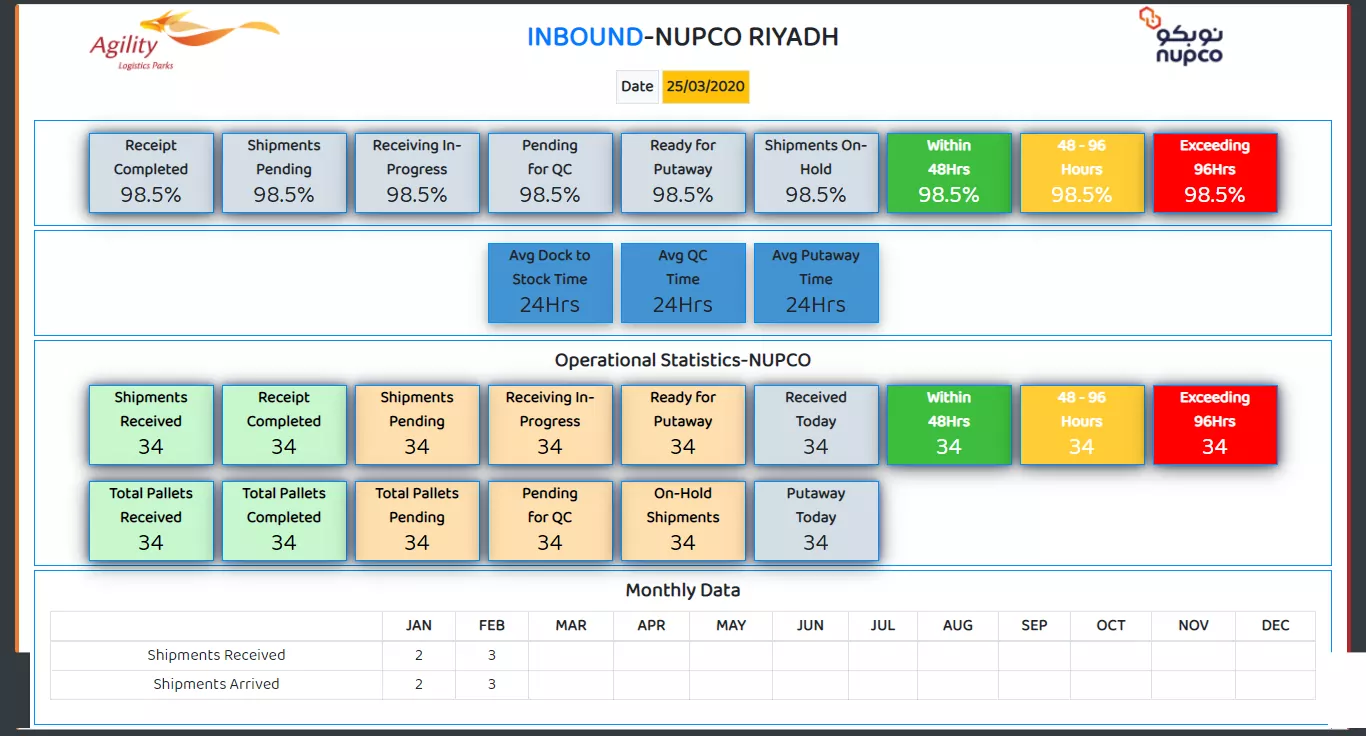This screenshot has height=736, width=1366.
Task: Click the Avg QC Time tile
Action: (x=683, y=283)
